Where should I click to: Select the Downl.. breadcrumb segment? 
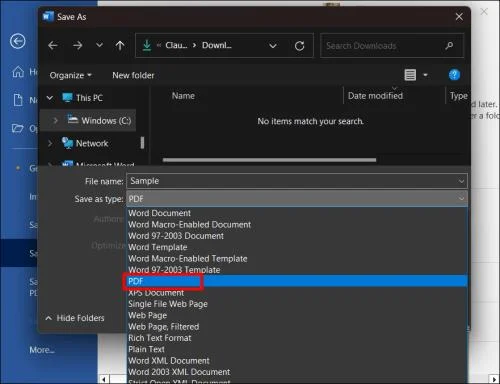(217, 45)
